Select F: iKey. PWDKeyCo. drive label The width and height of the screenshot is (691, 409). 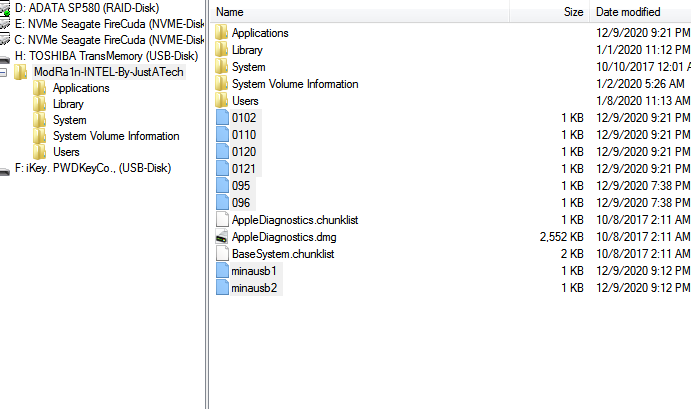point(93,168)
